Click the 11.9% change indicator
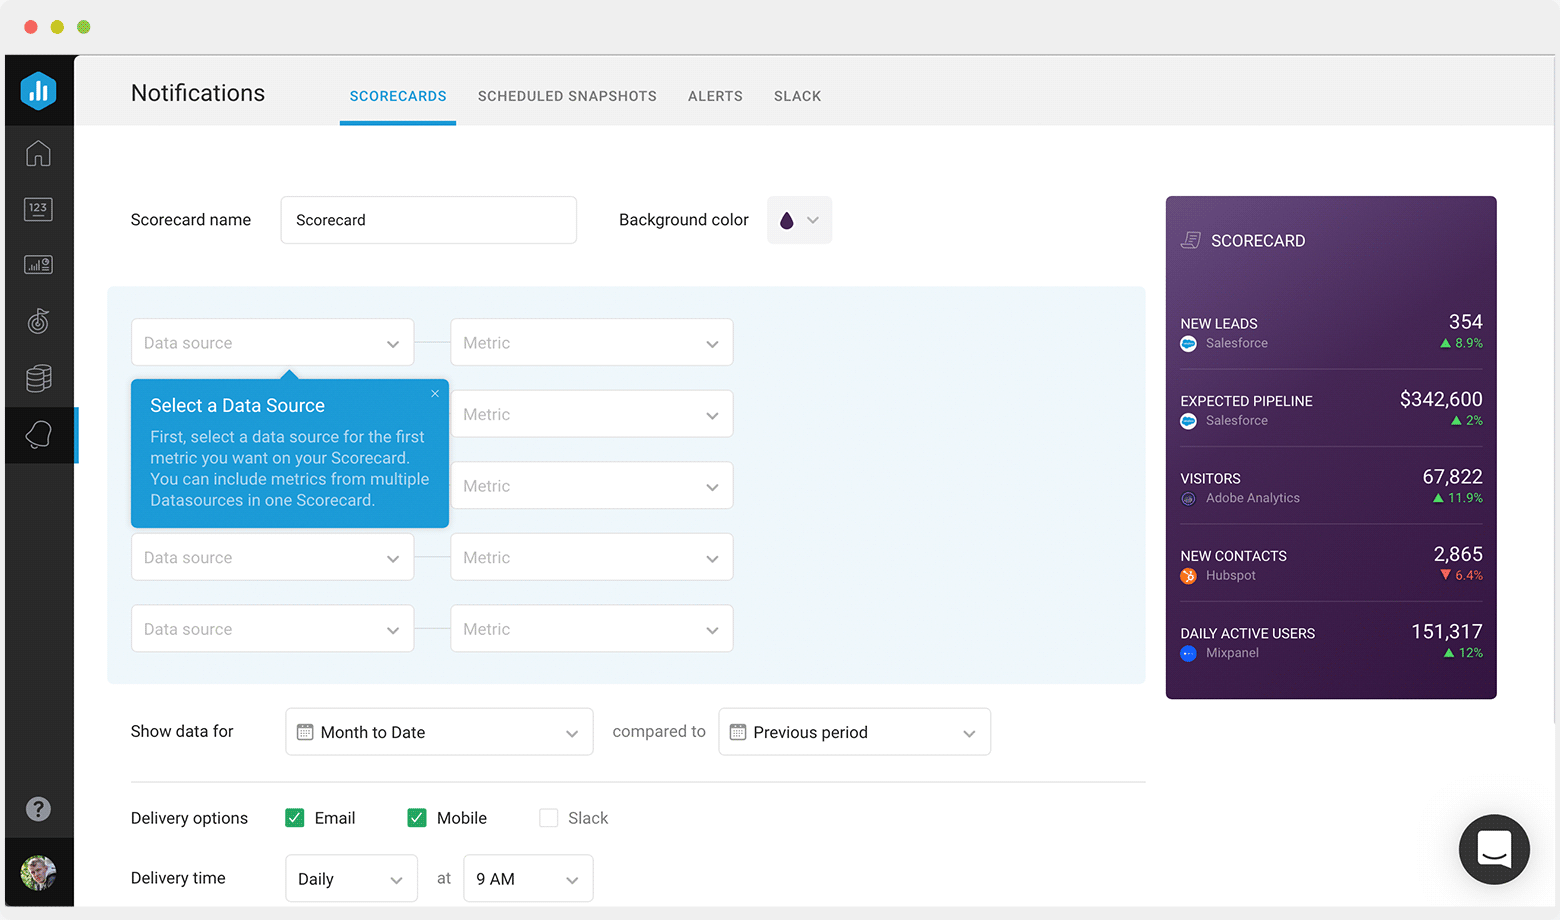Viewport: 1560px width, 920px height. pos(1457,498)
